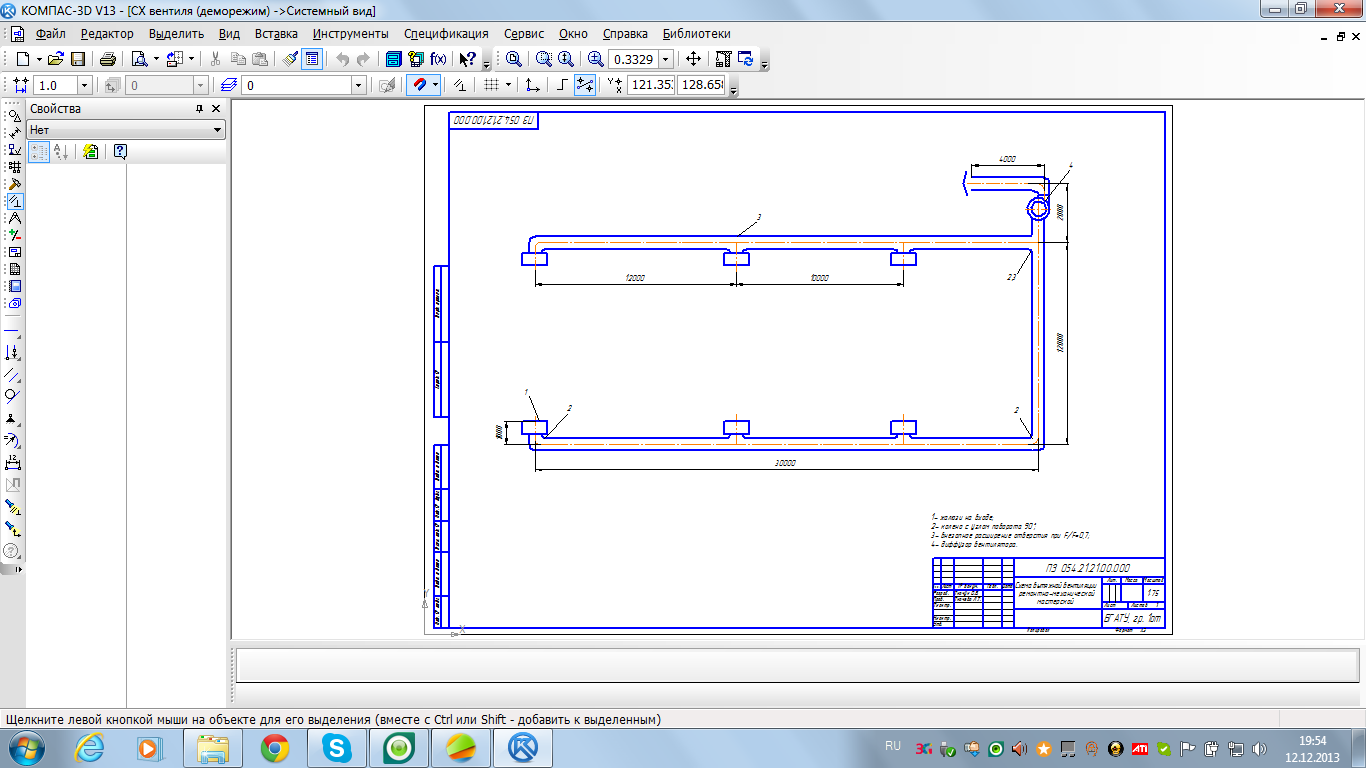The height and width of the screenshot is (768, 1366).
Task: Open the Библиотеки menu
Action: [x=697, y=34]
